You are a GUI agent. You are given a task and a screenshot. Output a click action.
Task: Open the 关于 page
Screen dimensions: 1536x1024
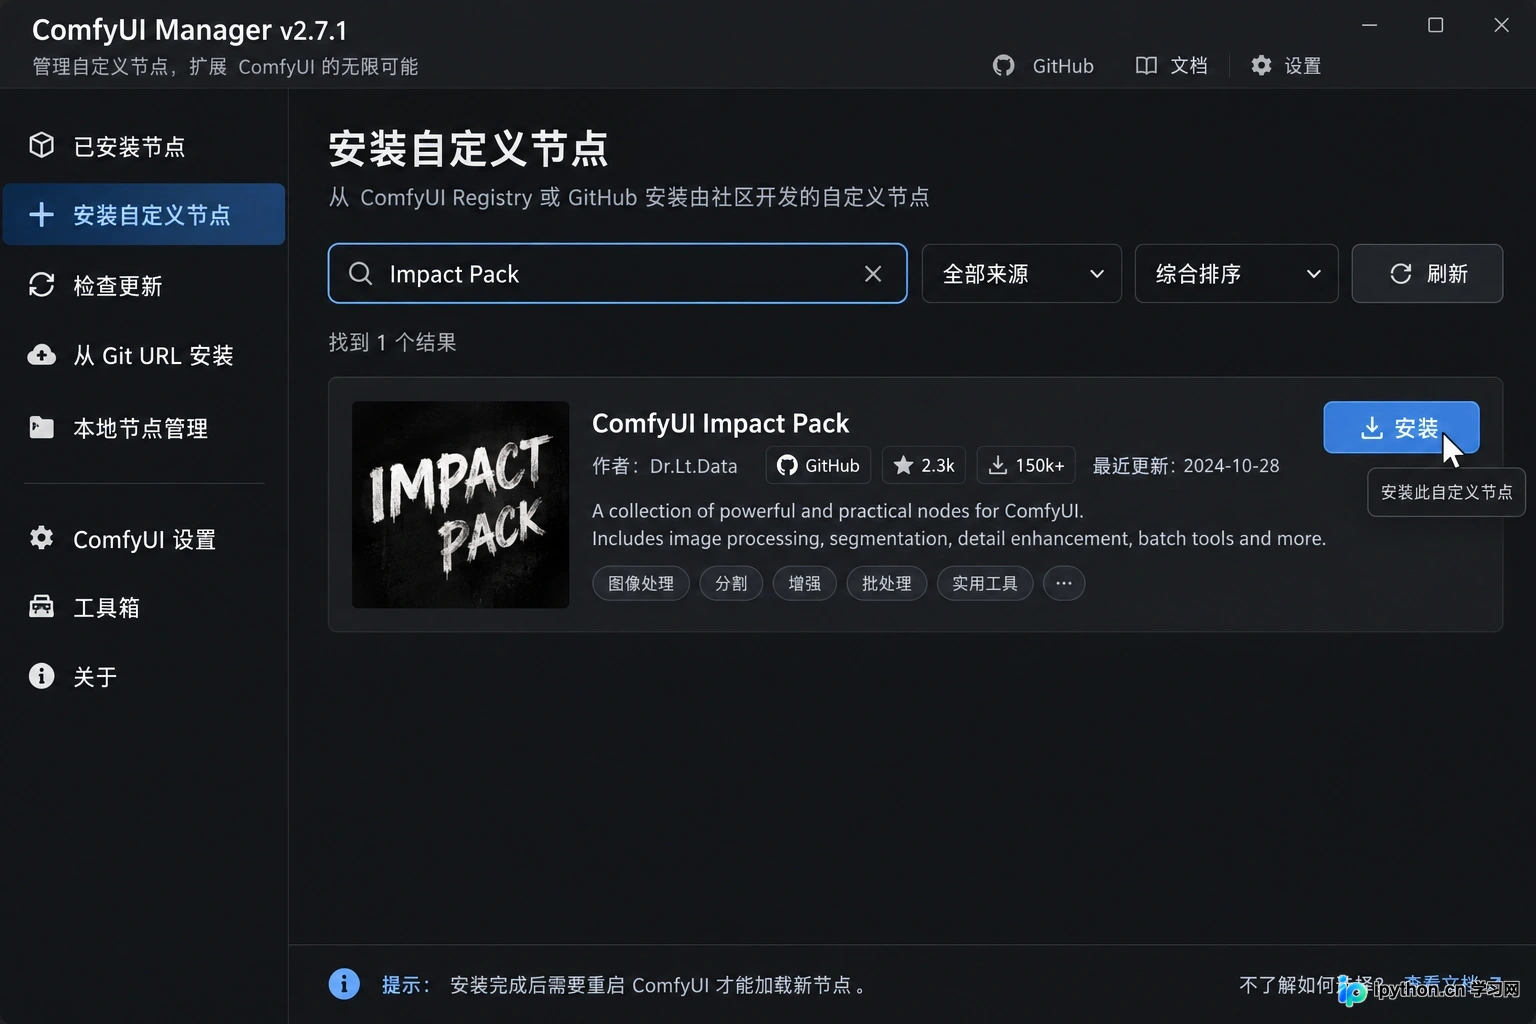tap(144, 676)
